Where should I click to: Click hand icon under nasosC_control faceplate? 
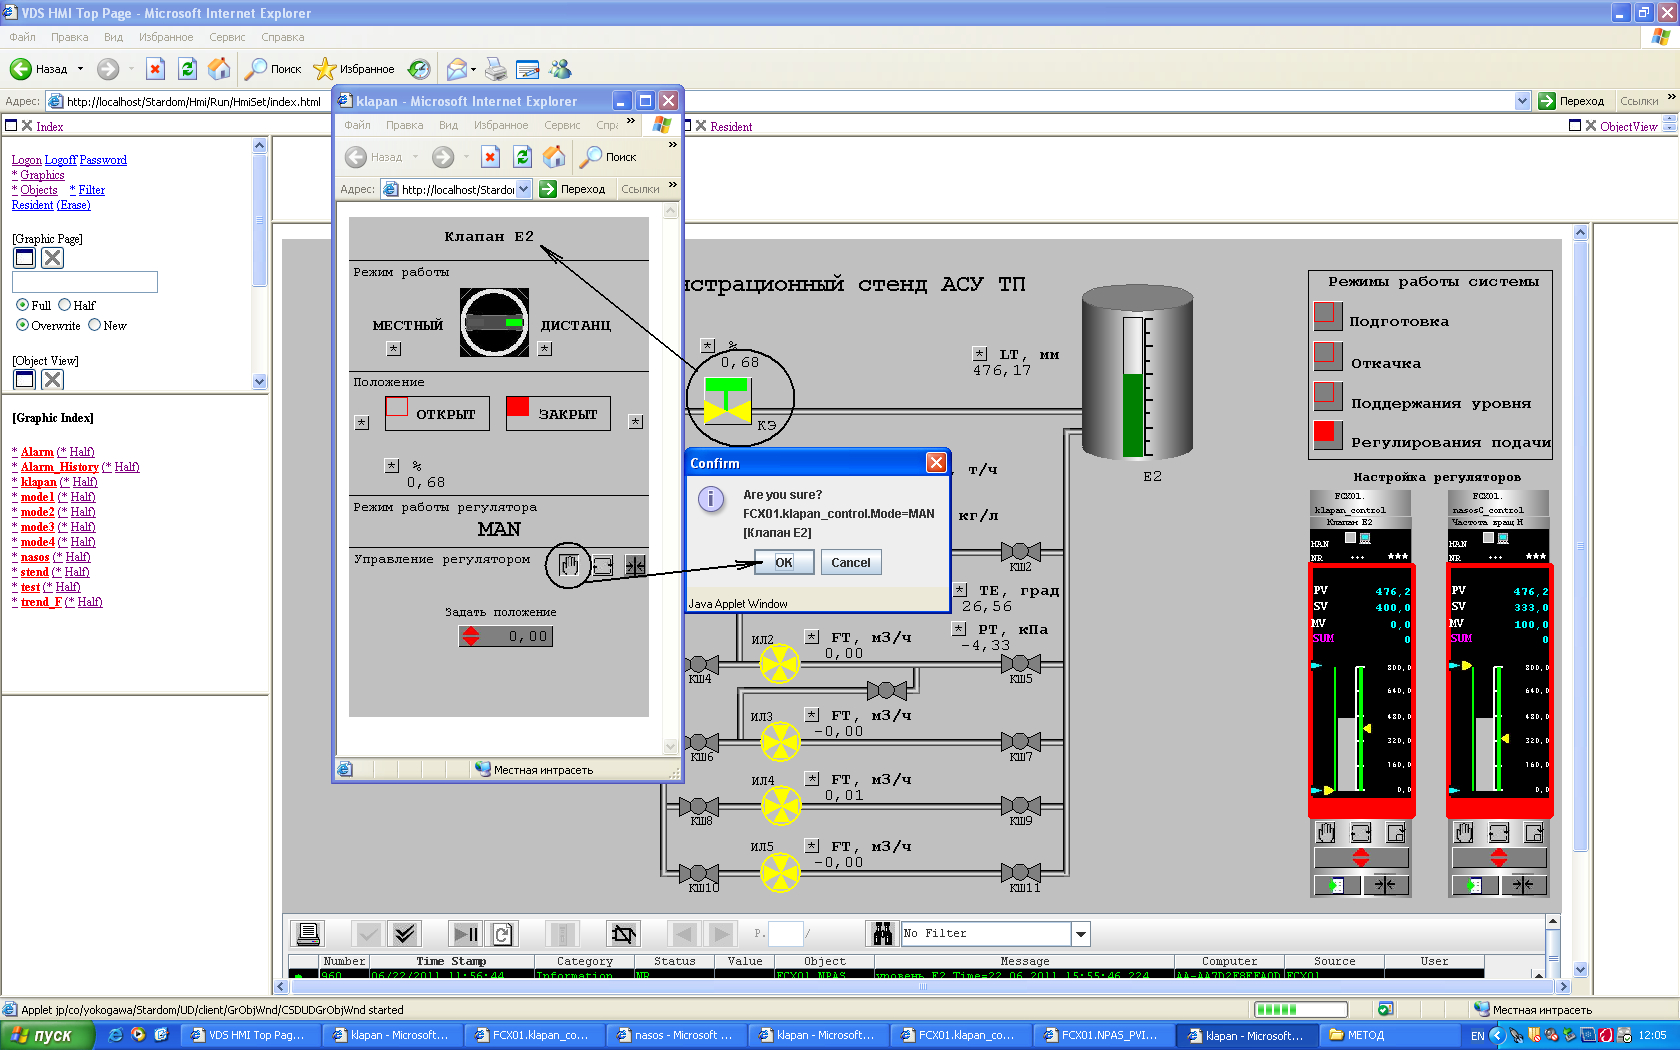pyautogui.click(x=1464, y=833)
